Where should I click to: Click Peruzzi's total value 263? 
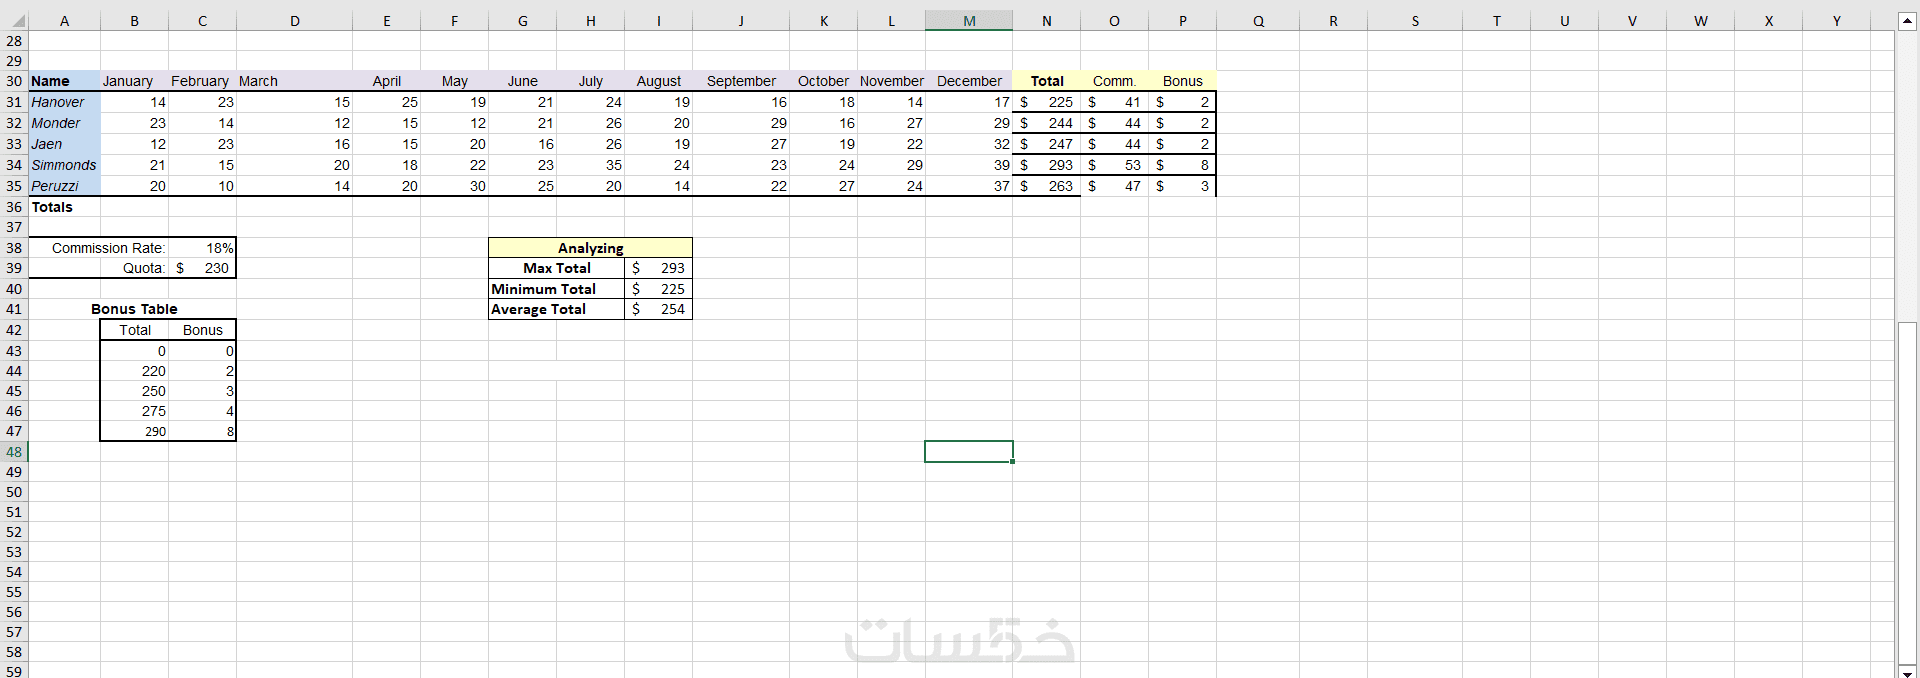(1047, 186)
